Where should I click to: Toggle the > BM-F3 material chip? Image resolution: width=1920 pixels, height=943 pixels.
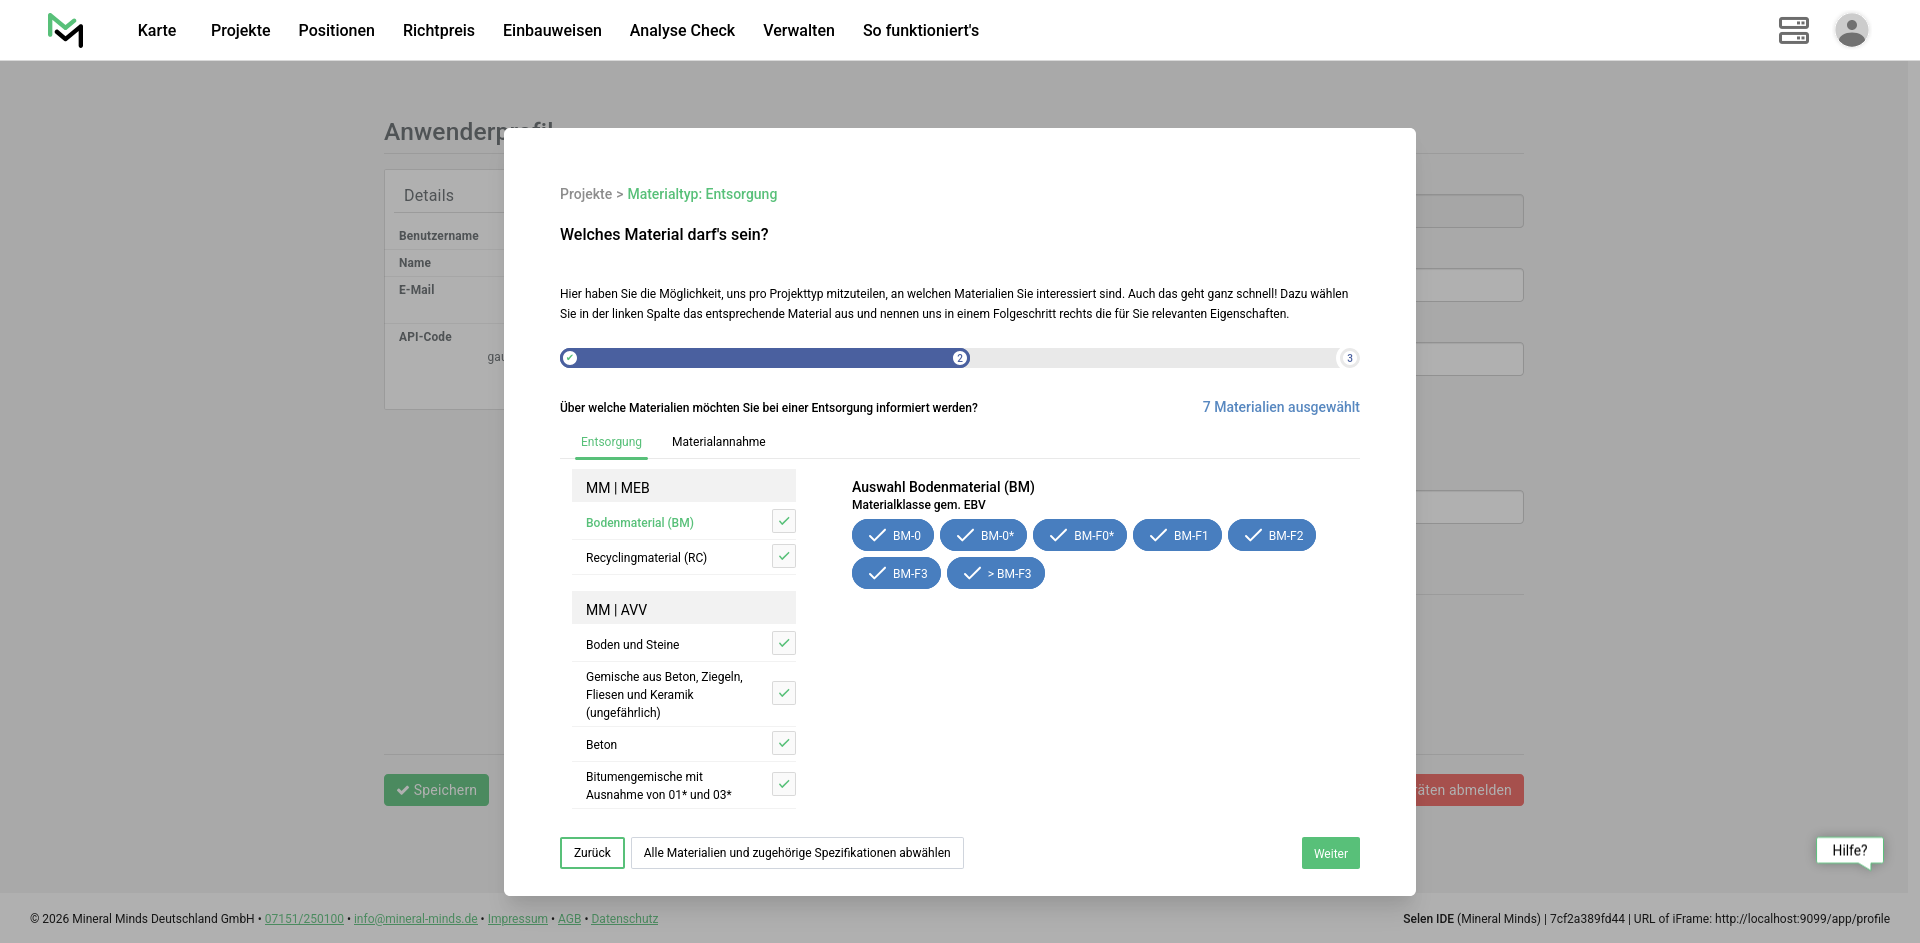click(x=996, y=574)
